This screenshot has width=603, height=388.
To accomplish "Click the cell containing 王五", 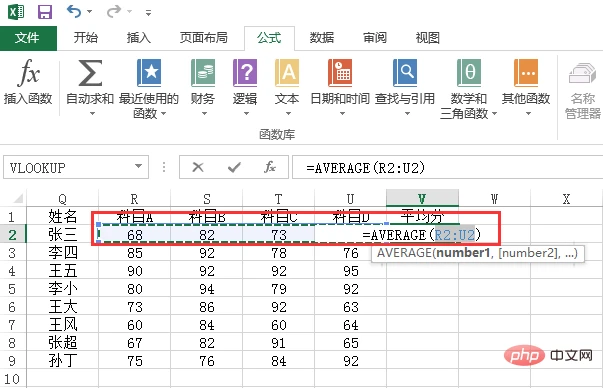I will (x=62, y=271).
